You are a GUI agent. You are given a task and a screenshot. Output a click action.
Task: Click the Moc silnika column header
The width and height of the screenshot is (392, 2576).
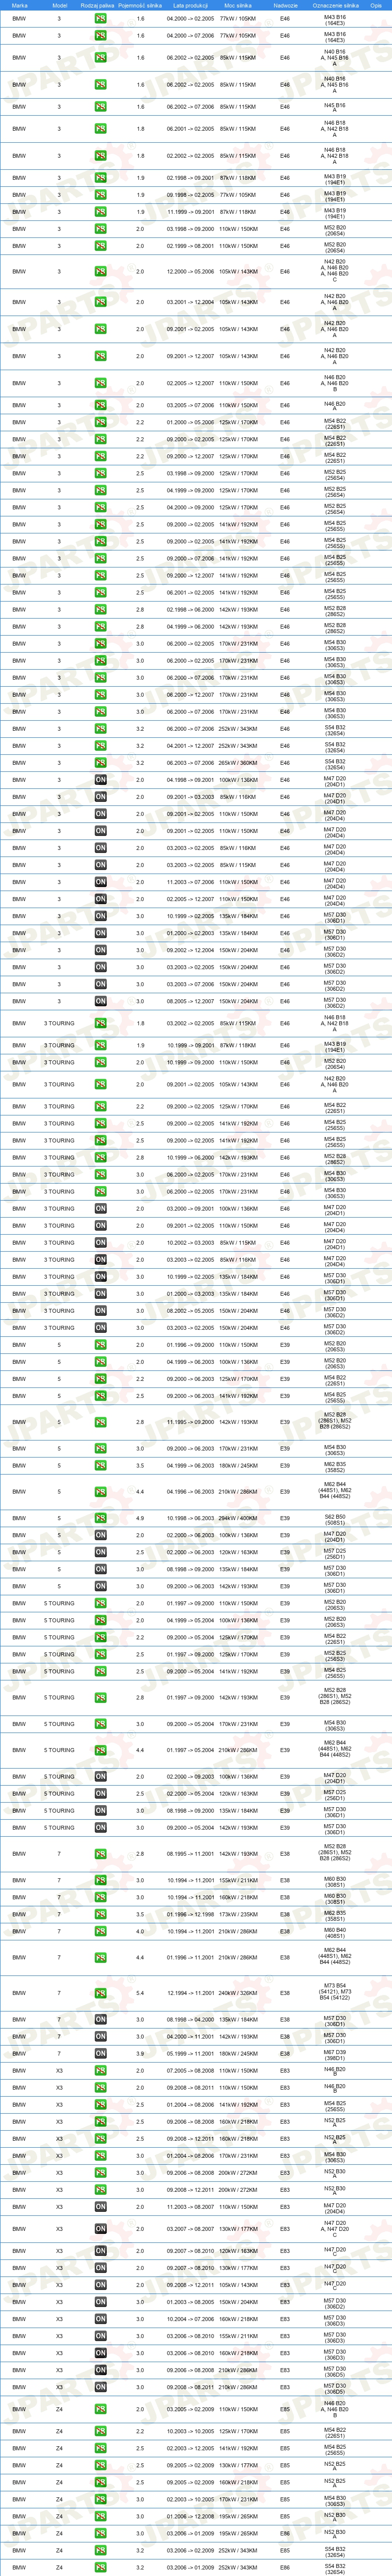tap(238, 5)
